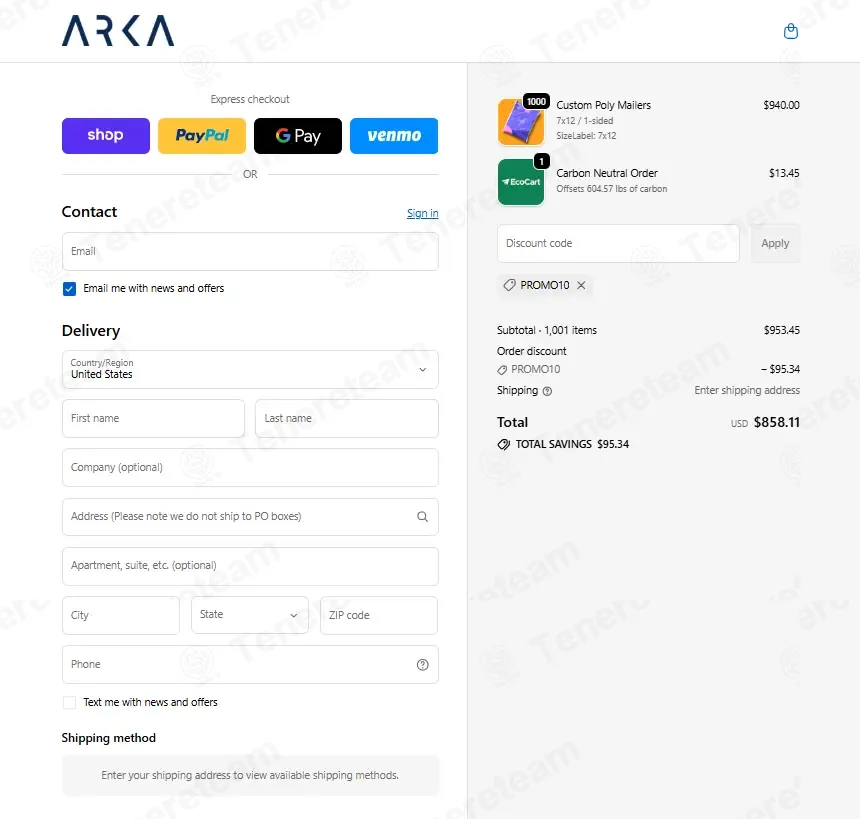860x819 pixels.
Task: Click the Shipping info question mark icon
Action: click(547, 391)
